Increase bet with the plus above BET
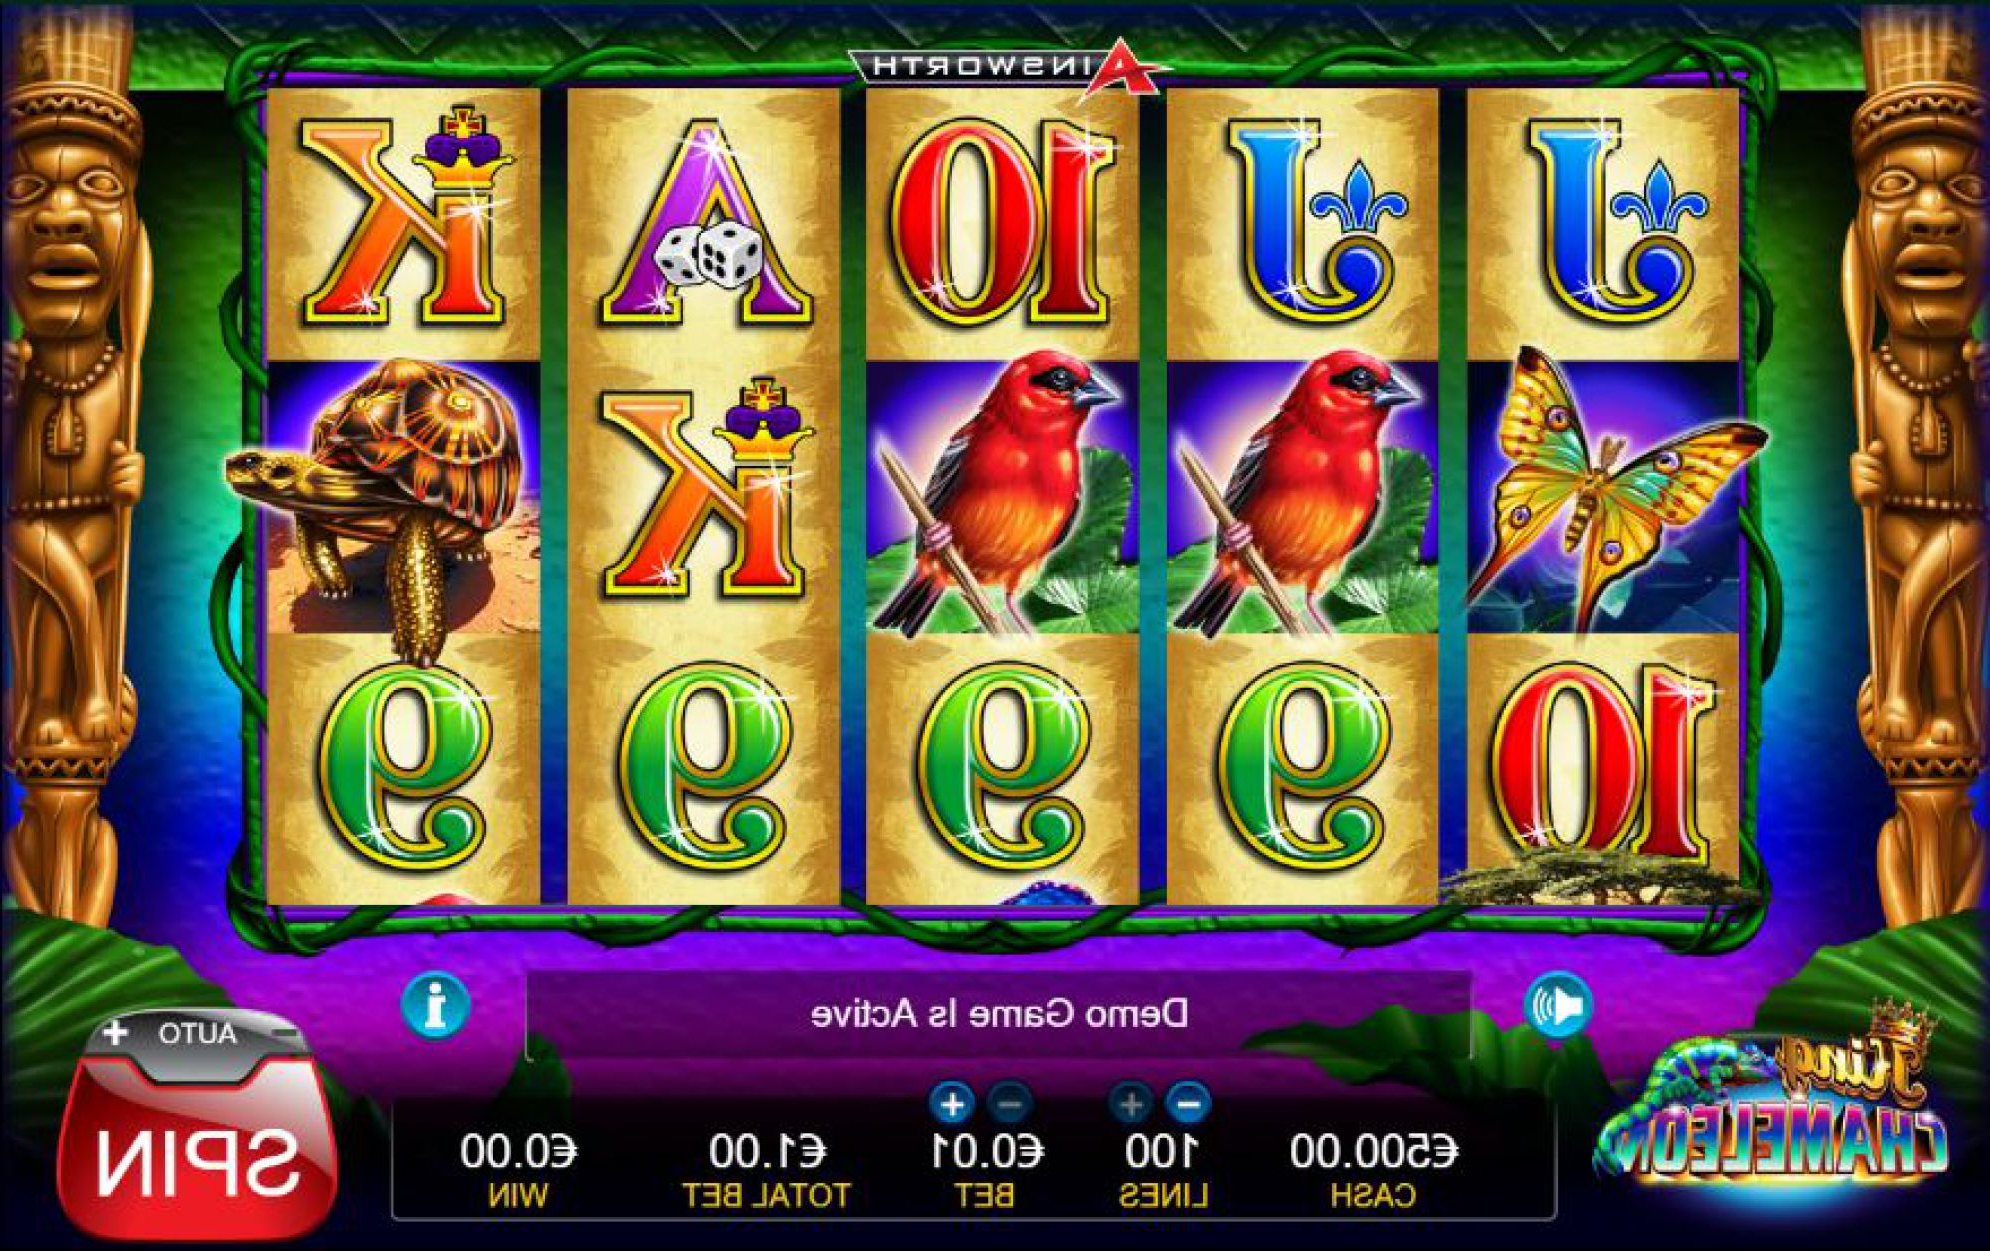Screen dimensions: 1990x1251 tap(951, 1105)
